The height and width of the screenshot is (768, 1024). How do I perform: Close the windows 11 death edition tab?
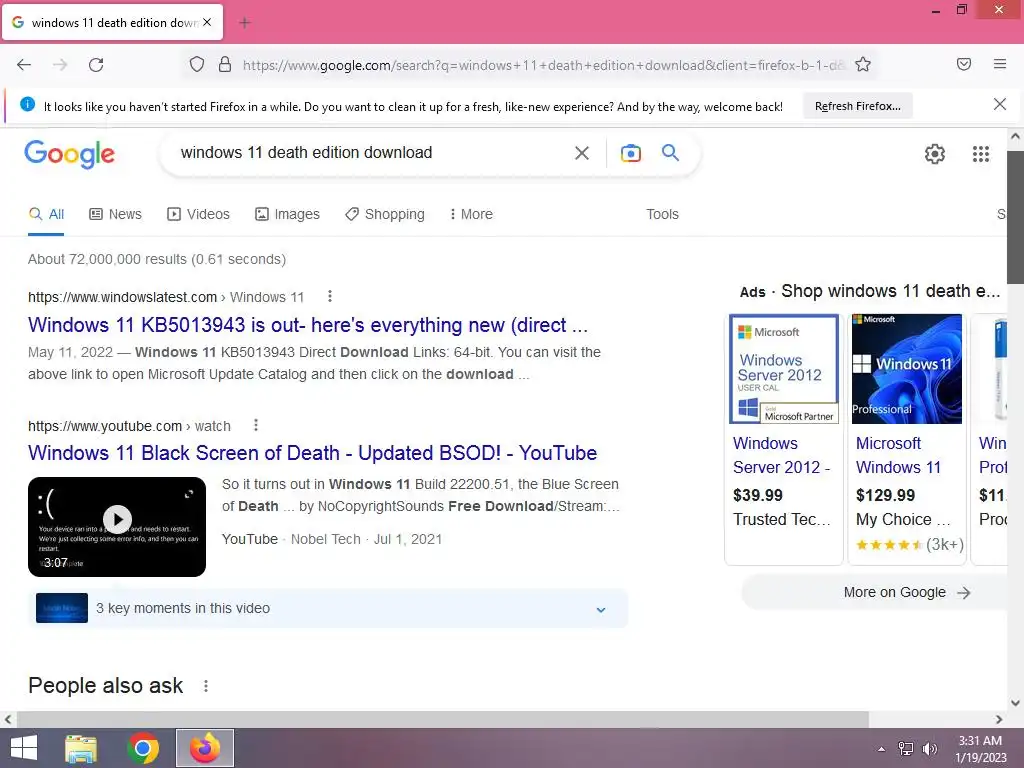(207, 22)
